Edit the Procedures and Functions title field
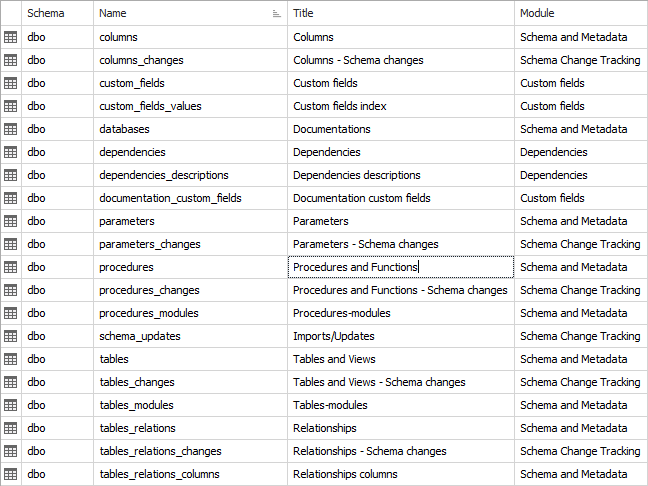 click(x=400, y=267)
